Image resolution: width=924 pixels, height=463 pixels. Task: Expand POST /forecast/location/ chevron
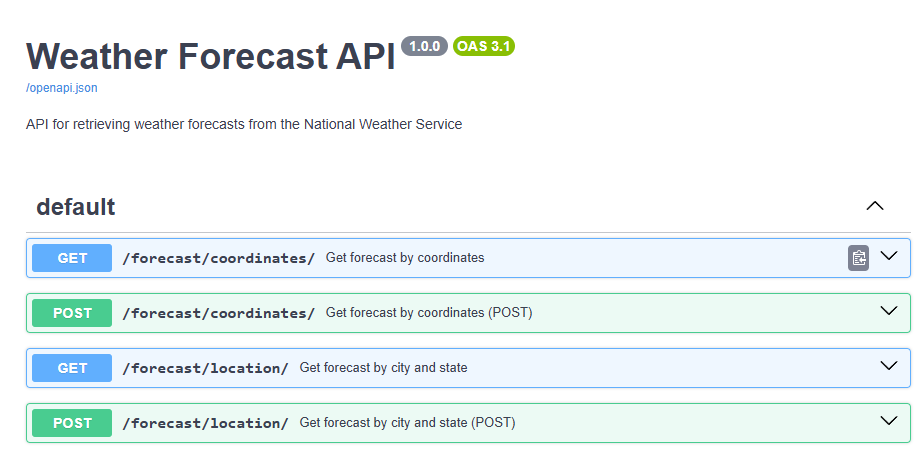click(x=889, y=421)
